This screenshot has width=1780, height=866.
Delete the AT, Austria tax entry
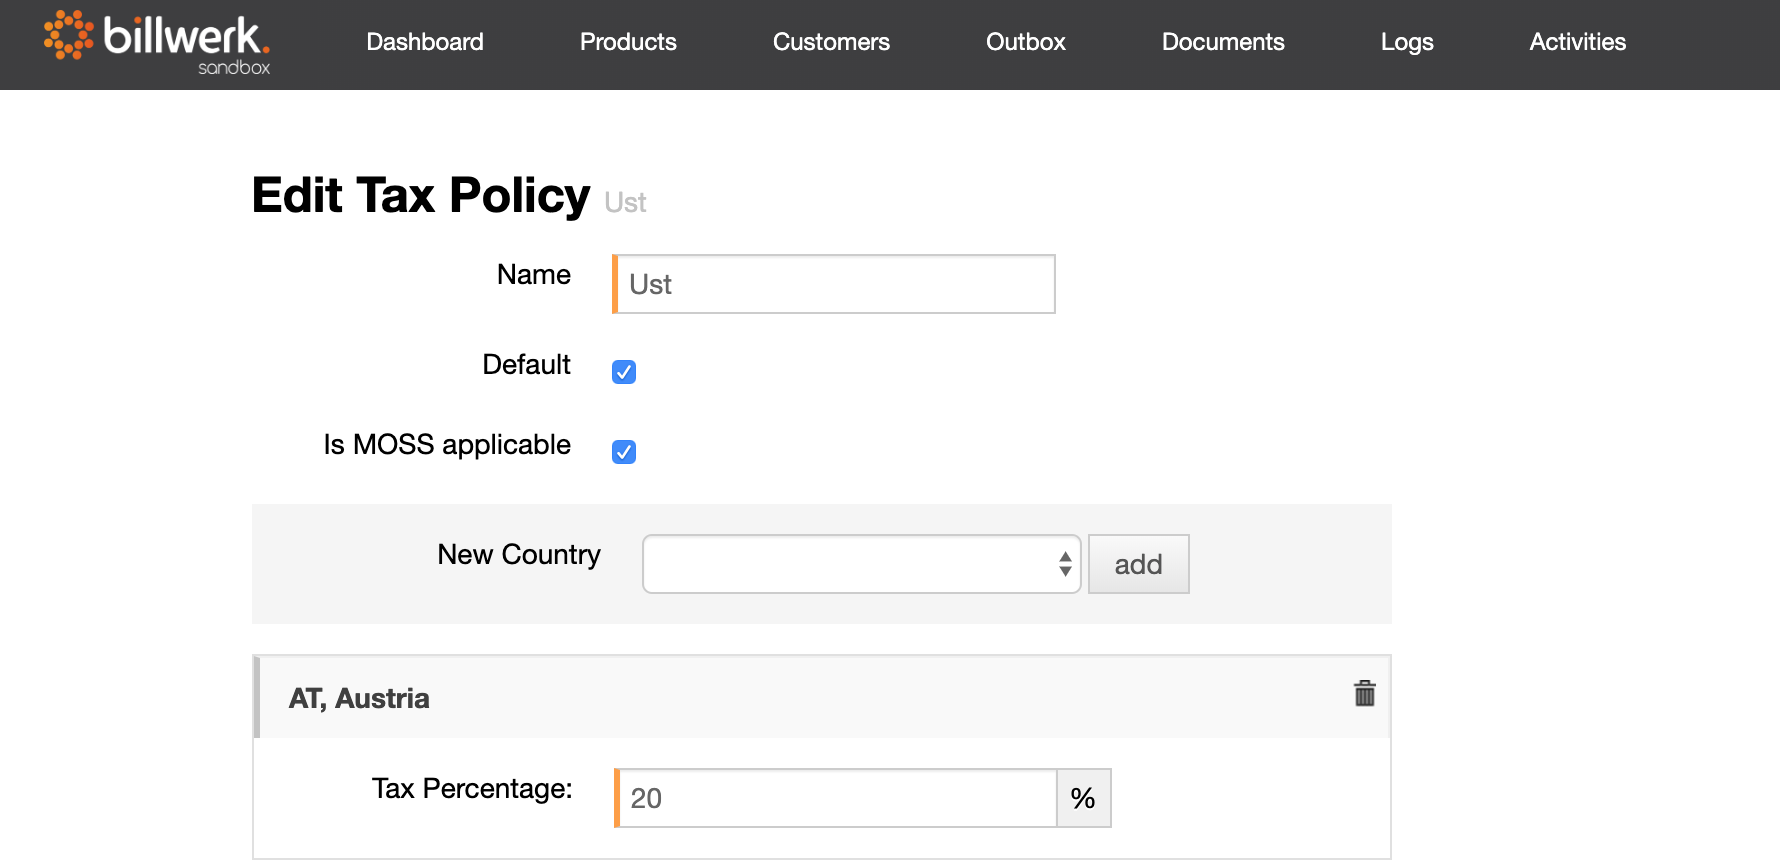[x=1364, y=693]
